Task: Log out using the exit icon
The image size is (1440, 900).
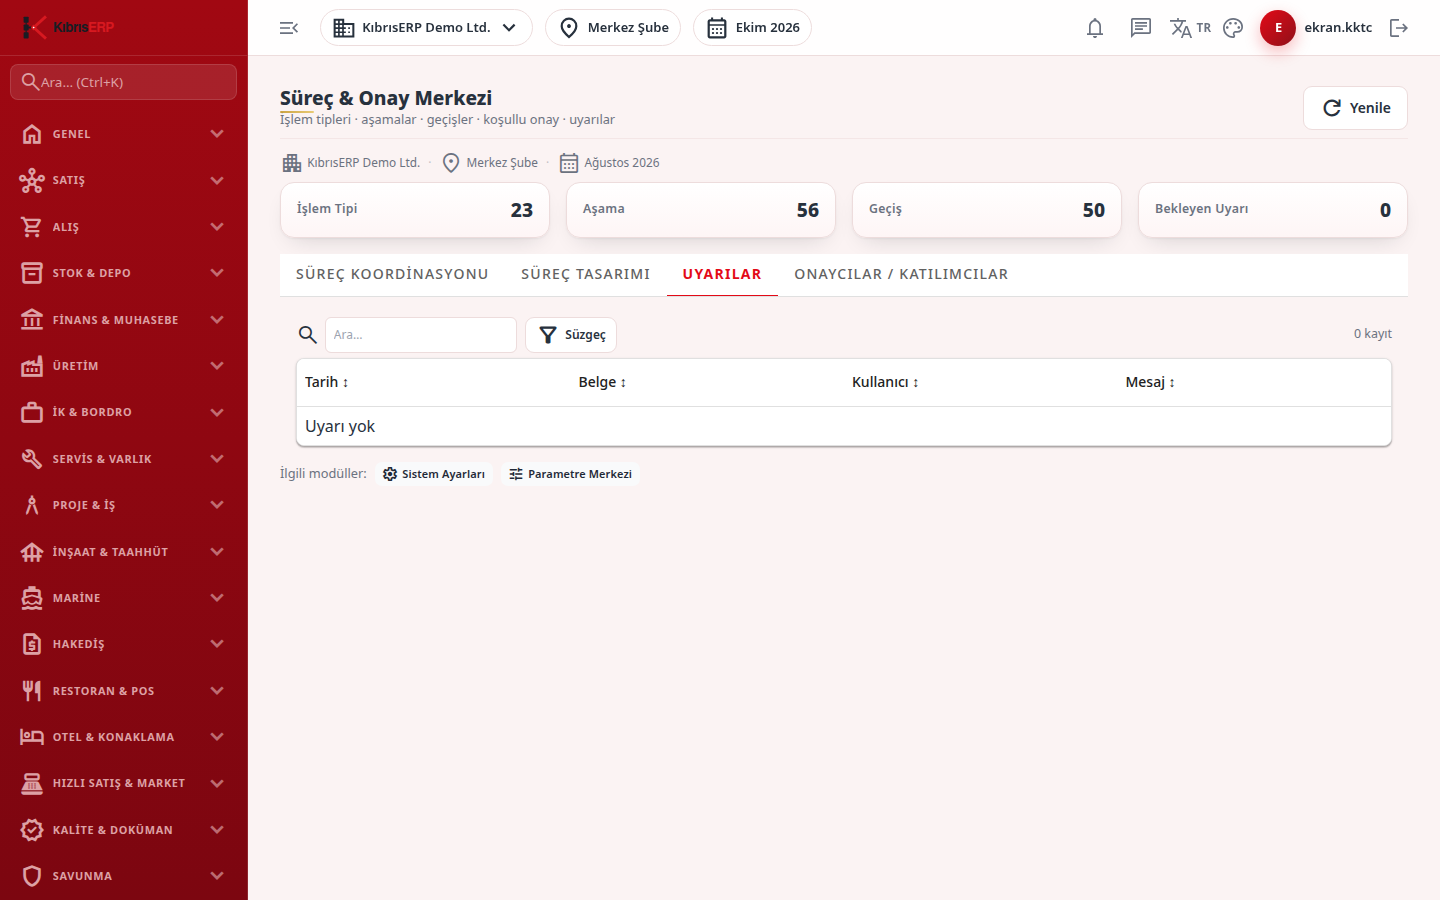Action: [1399, 28]
